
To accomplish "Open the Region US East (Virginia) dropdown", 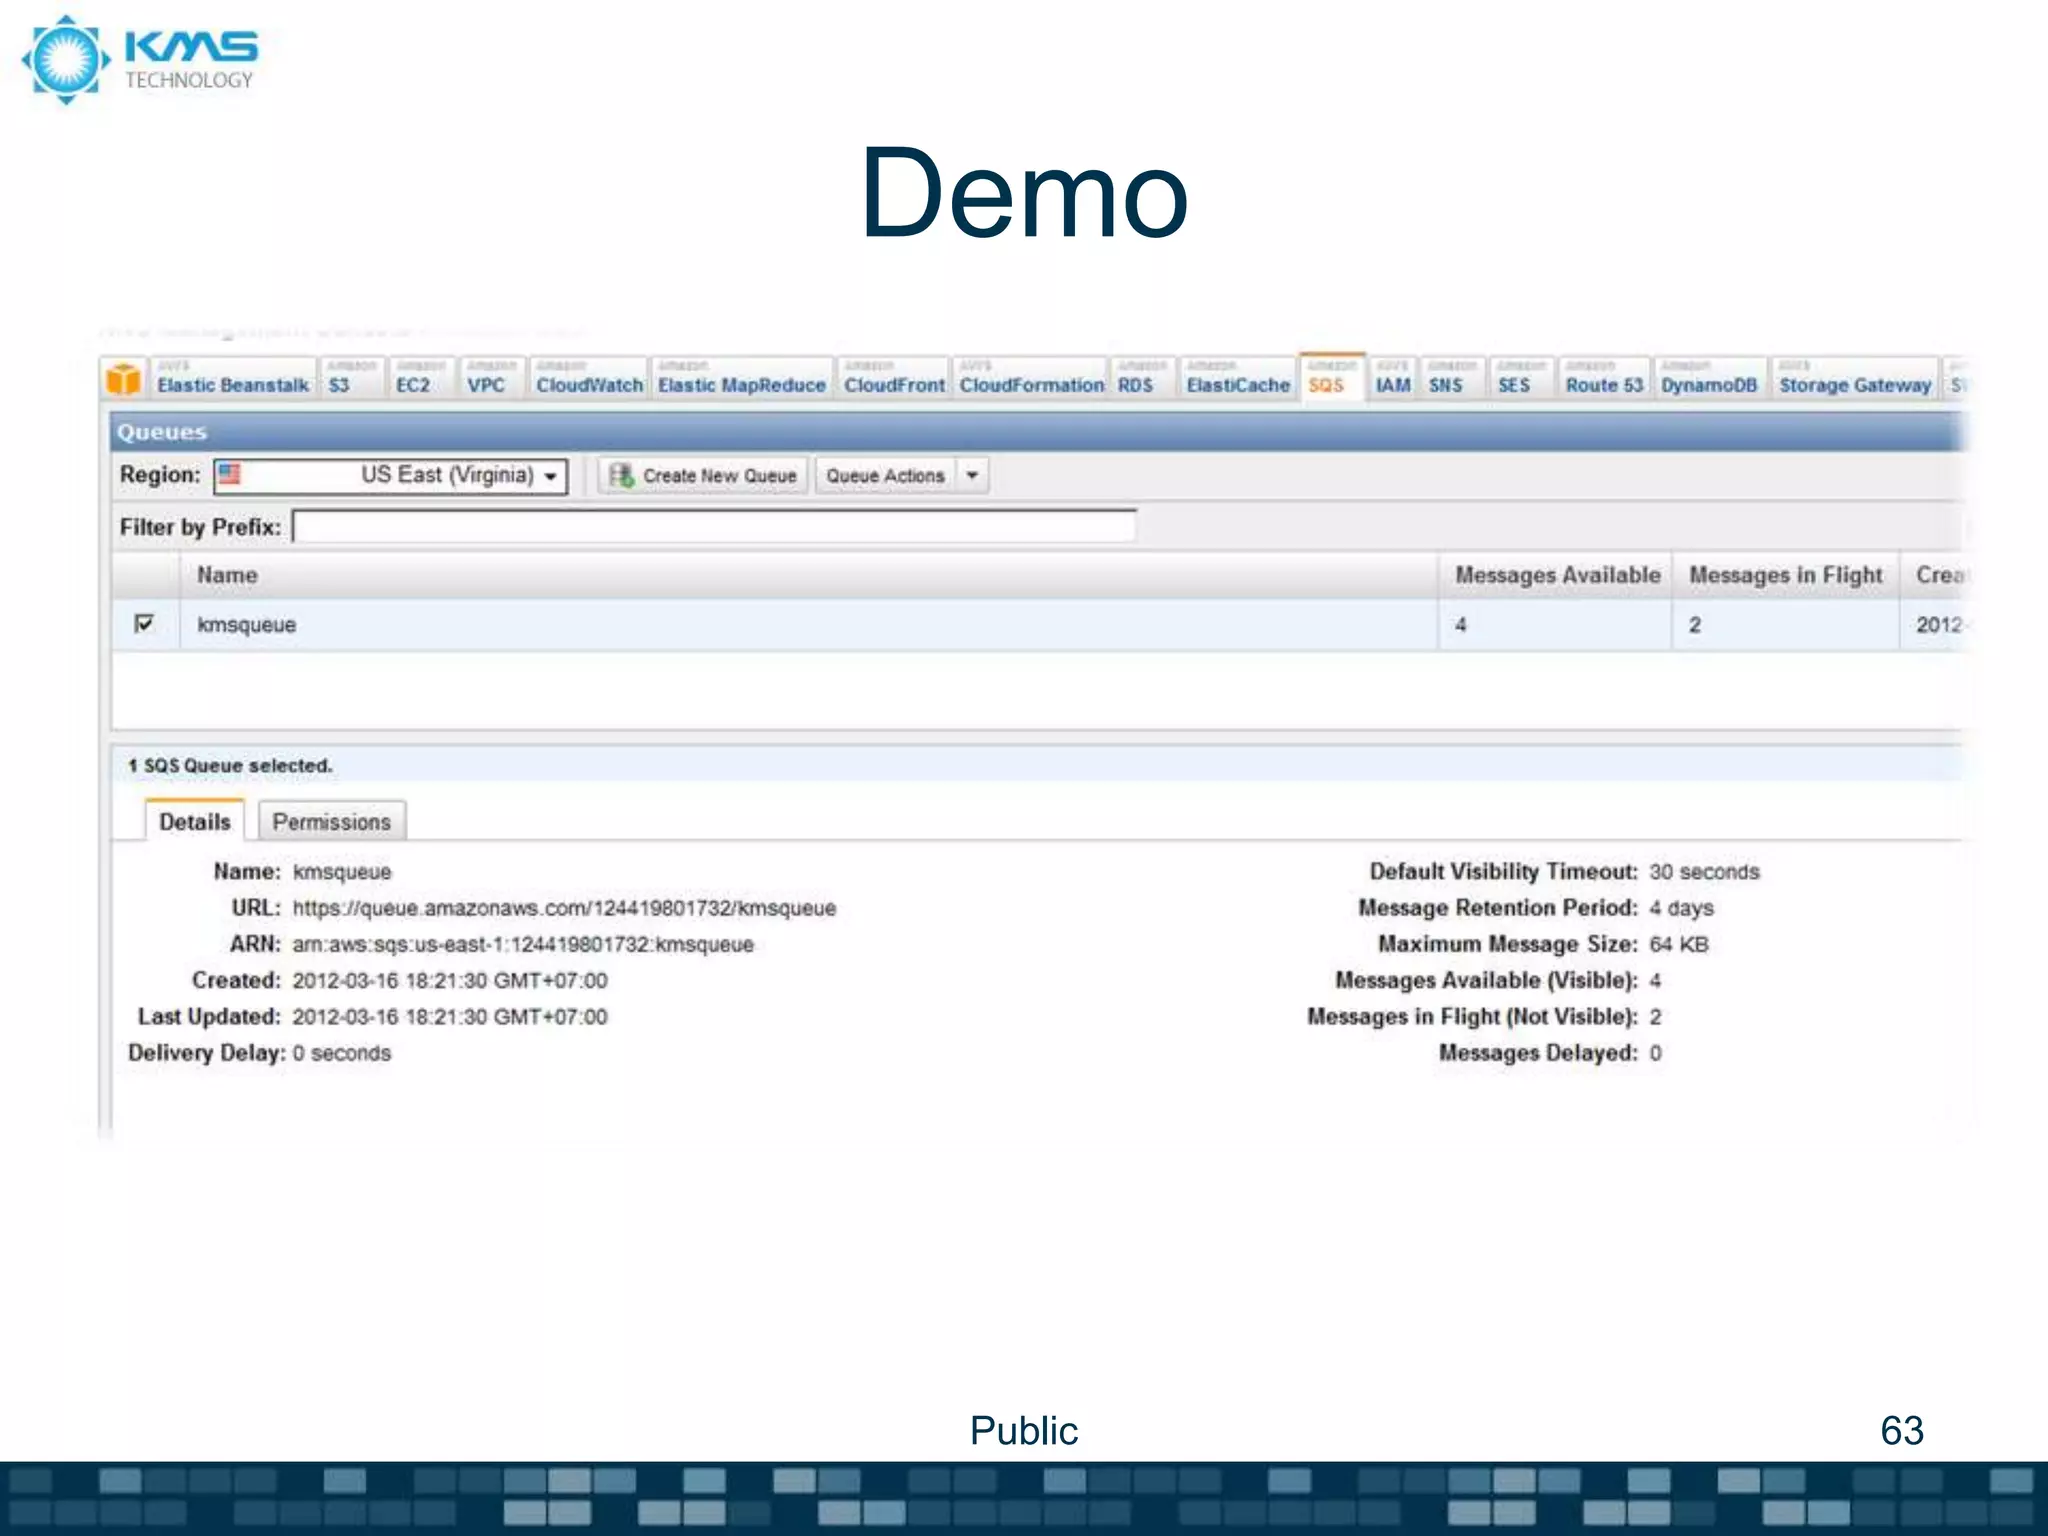I will coord(390,476).
